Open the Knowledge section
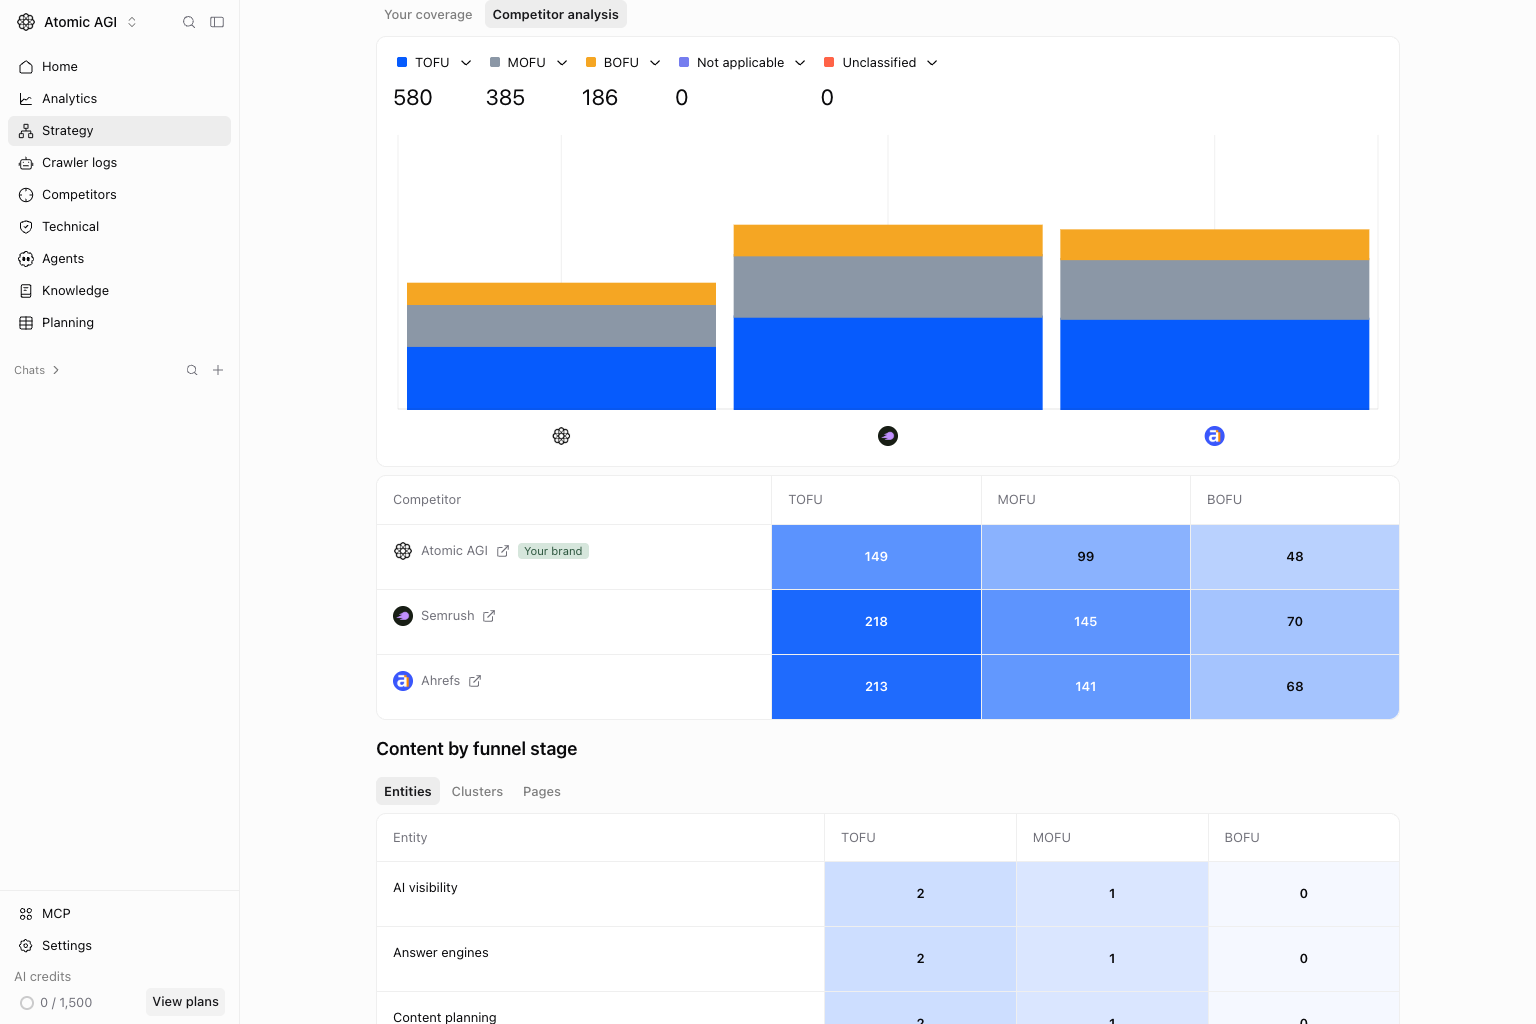The image size is (1536, 1024). click(x=119, y=291)
